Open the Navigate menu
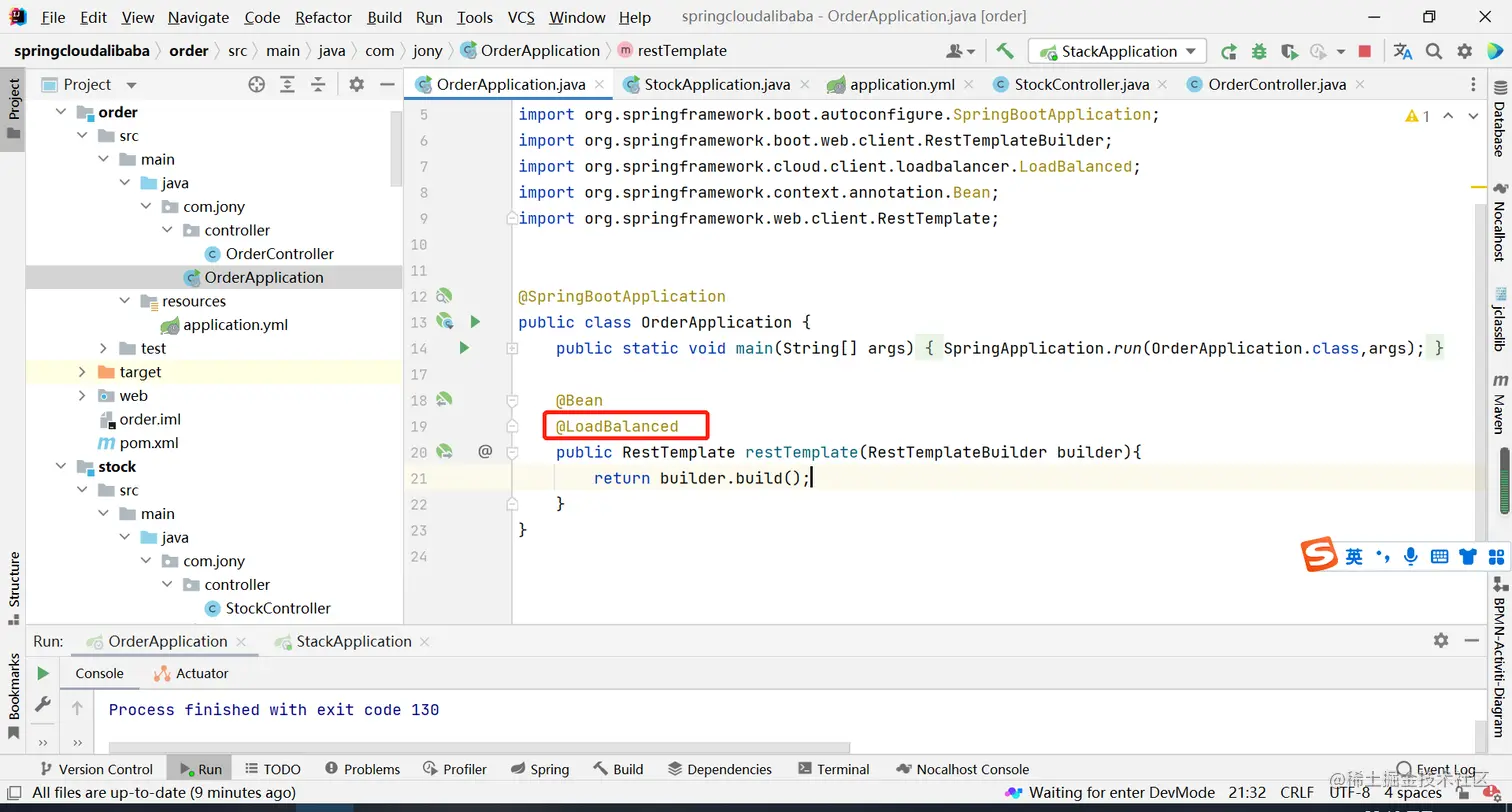Viewport: 1512px width, 812px height. (x=198, y=17)
